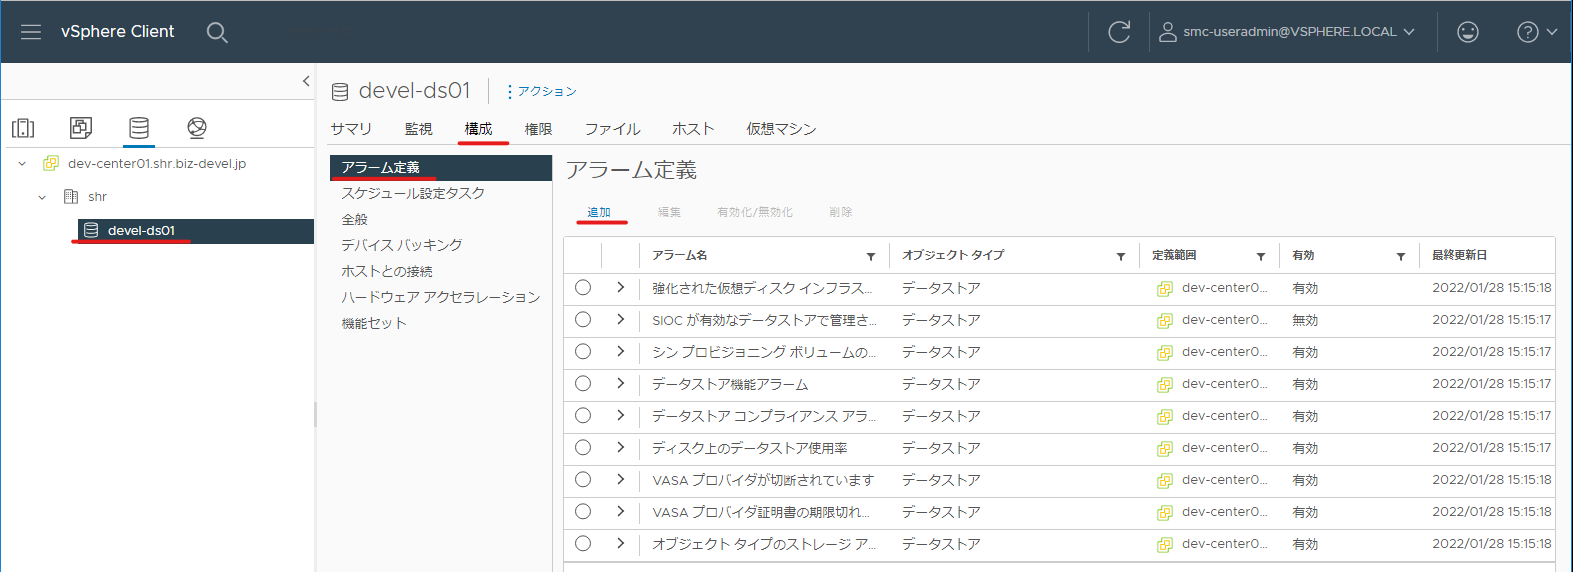Screen dimensions: 1573x572
Task: Open the ホスト tab
Action: tap(693, 129)
